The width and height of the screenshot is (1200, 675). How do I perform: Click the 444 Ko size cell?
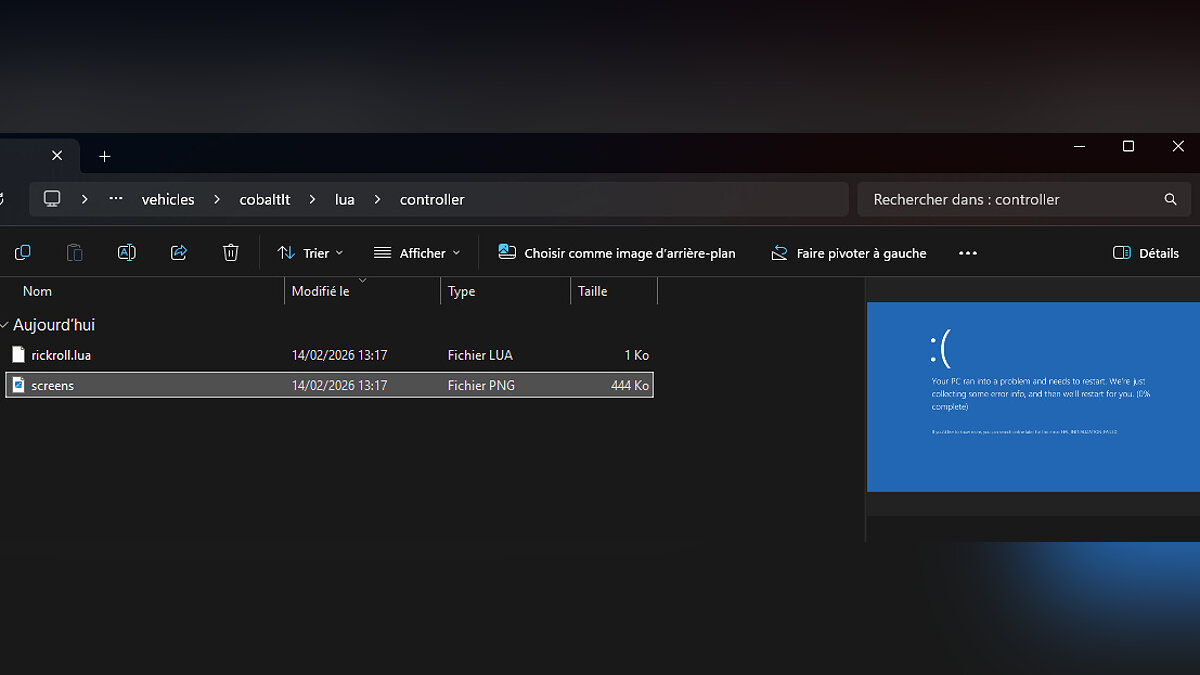[x=630, y=385]
